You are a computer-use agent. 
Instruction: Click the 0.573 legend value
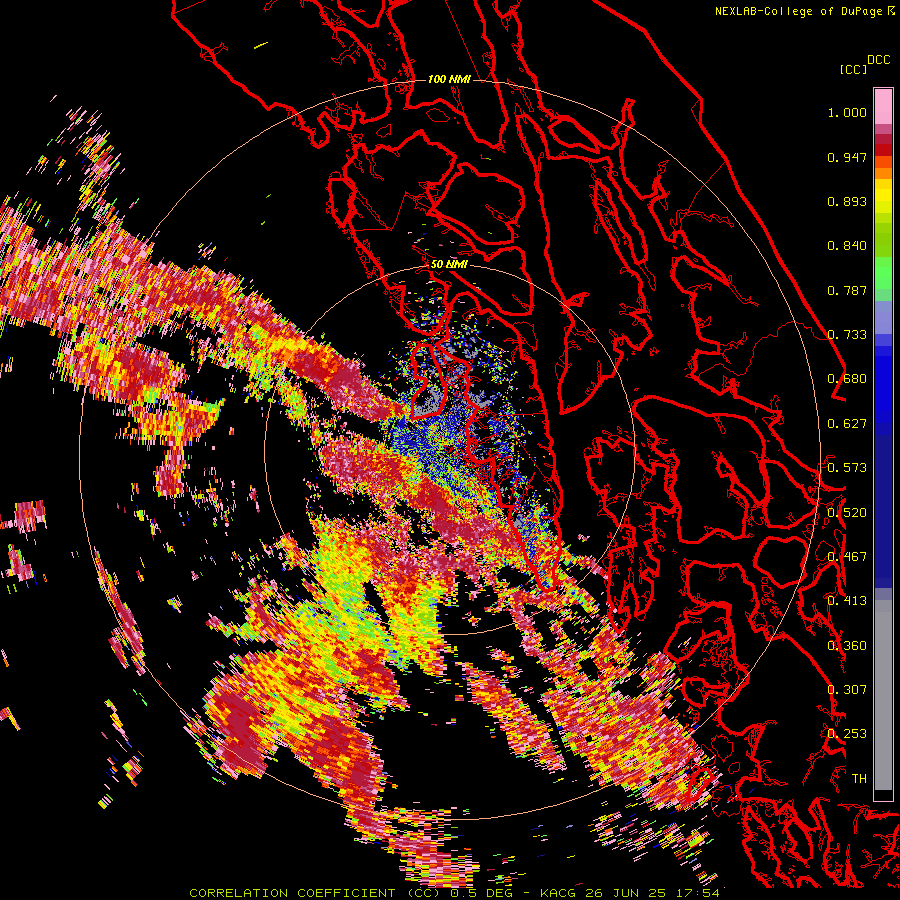point(847,468)
